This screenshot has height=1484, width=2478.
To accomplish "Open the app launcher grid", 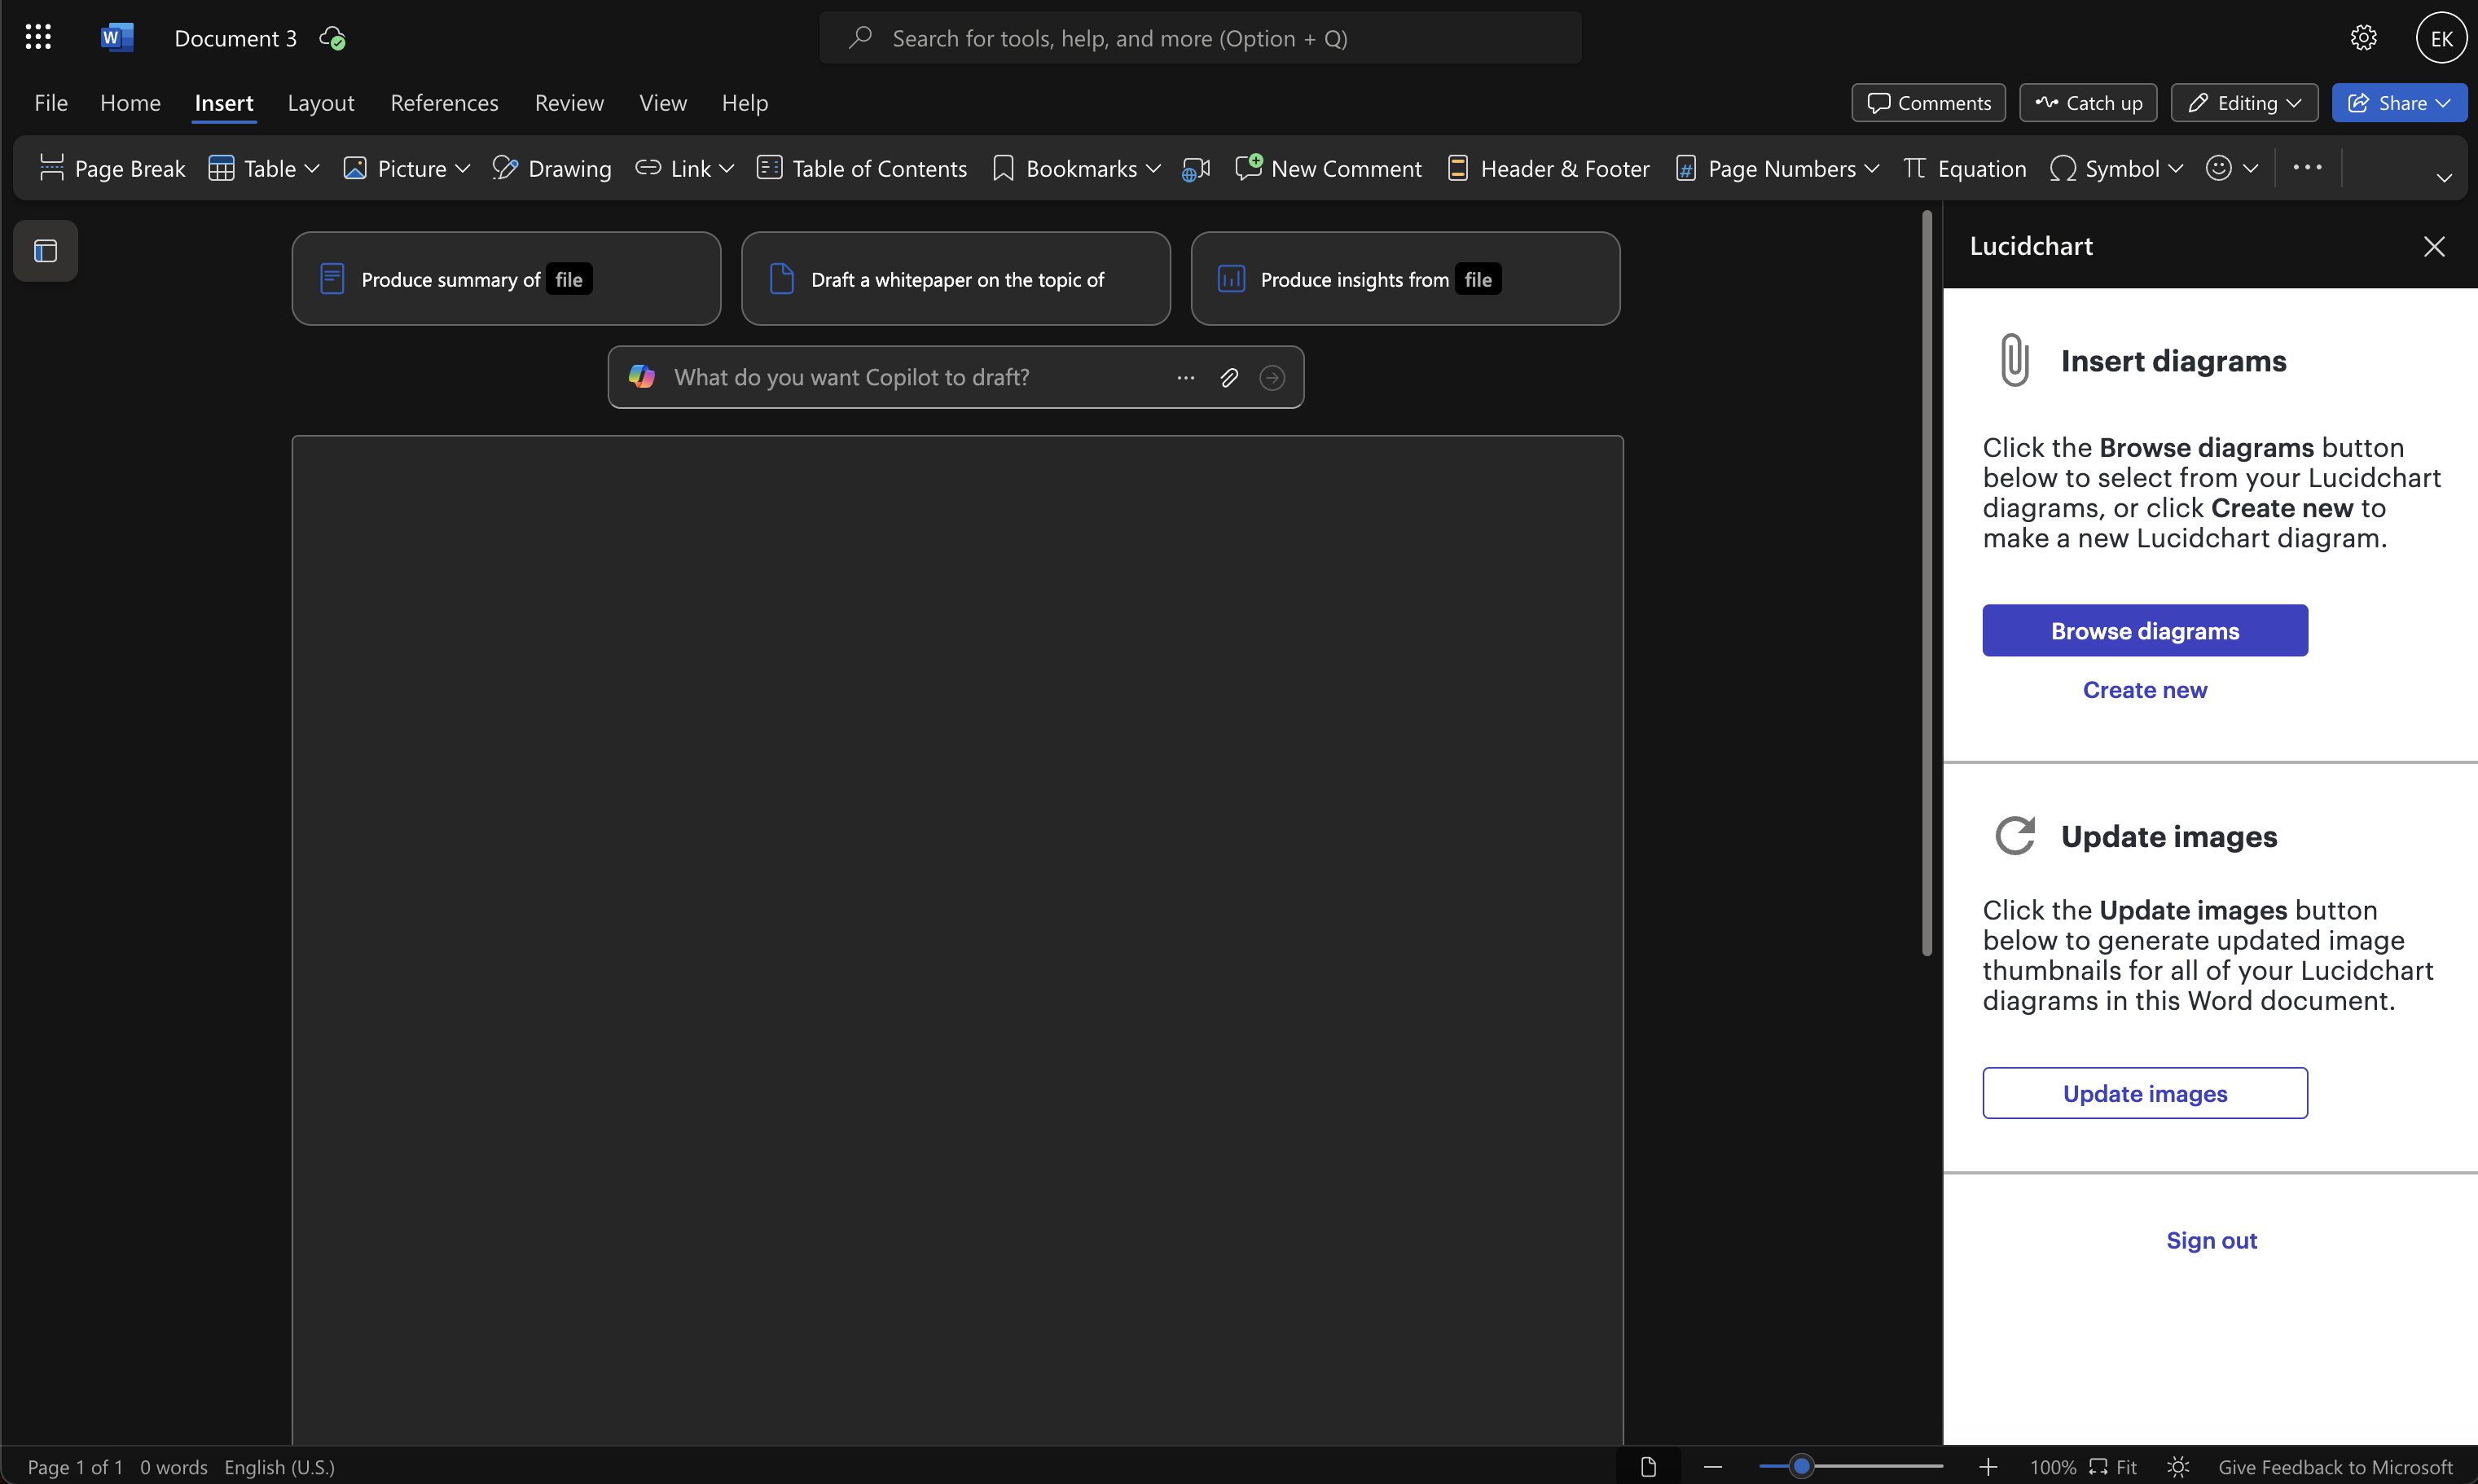I will click(38, 38).
